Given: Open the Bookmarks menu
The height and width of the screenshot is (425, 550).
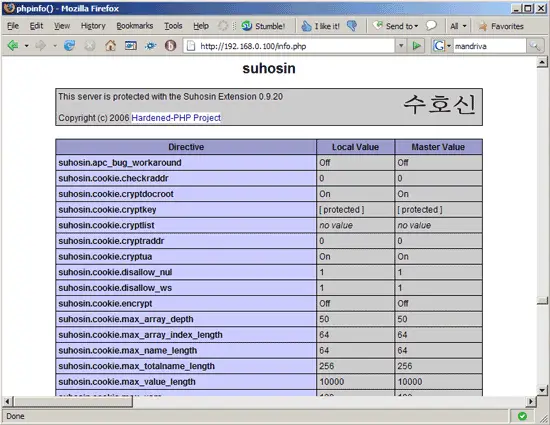Looking at the screenshot, I should pos(135,26).
